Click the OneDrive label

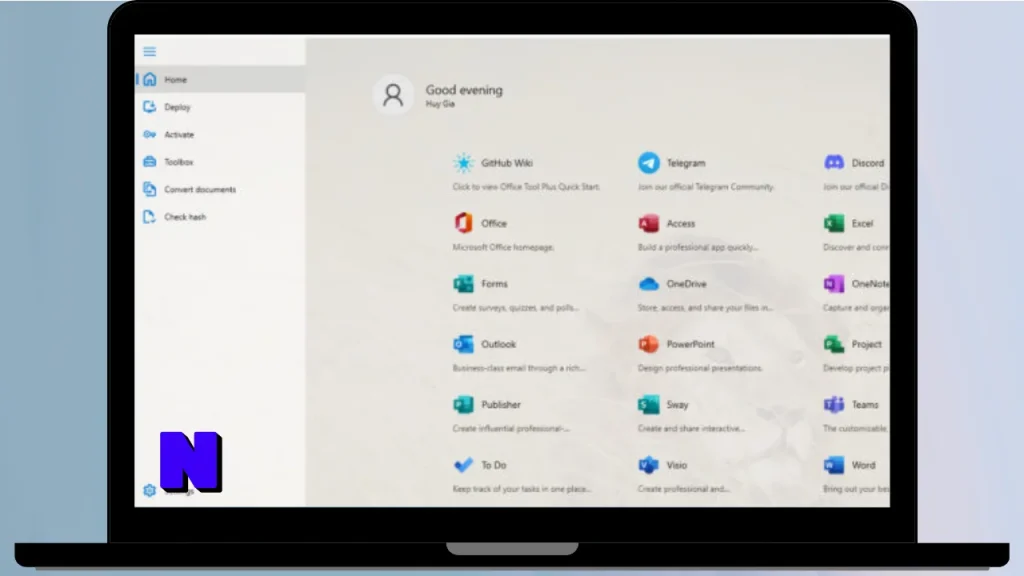pos(686,283)
